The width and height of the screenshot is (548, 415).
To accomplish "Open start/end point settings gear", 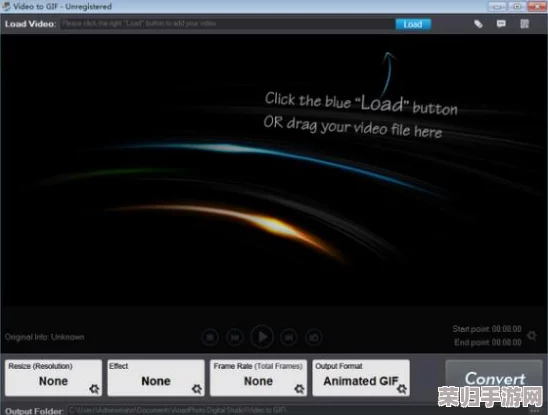I will pos(532,336).
